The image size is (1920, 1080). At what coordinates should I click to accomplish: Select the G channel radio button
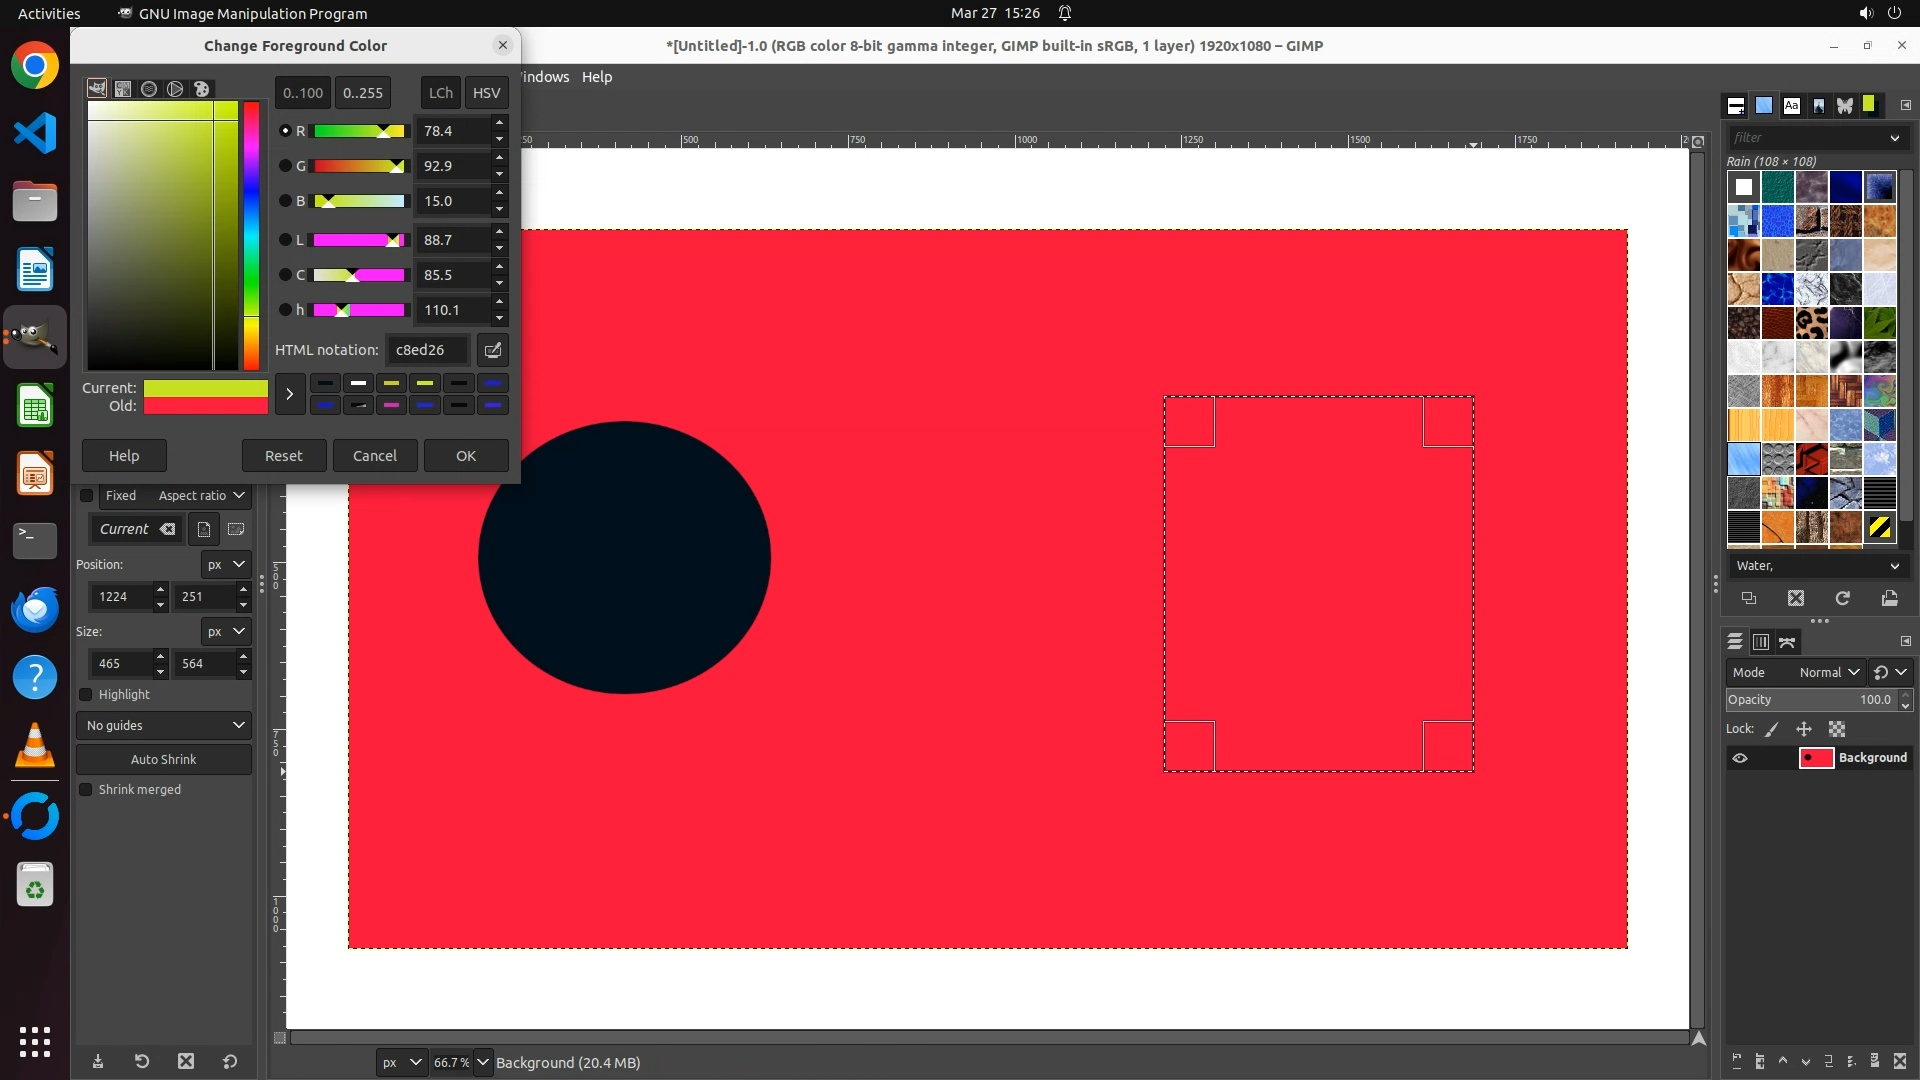(285, 166)
